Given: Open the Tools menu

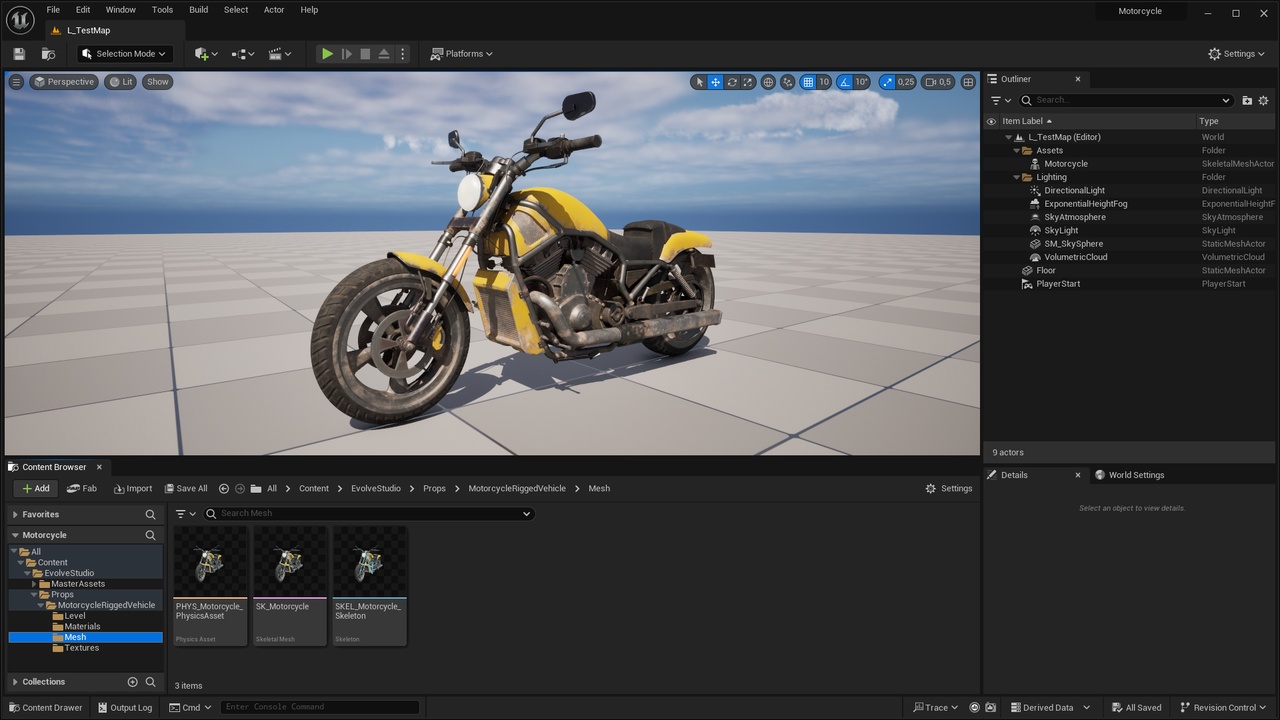Looking at the screenshot, I should [x=162, y=10].
